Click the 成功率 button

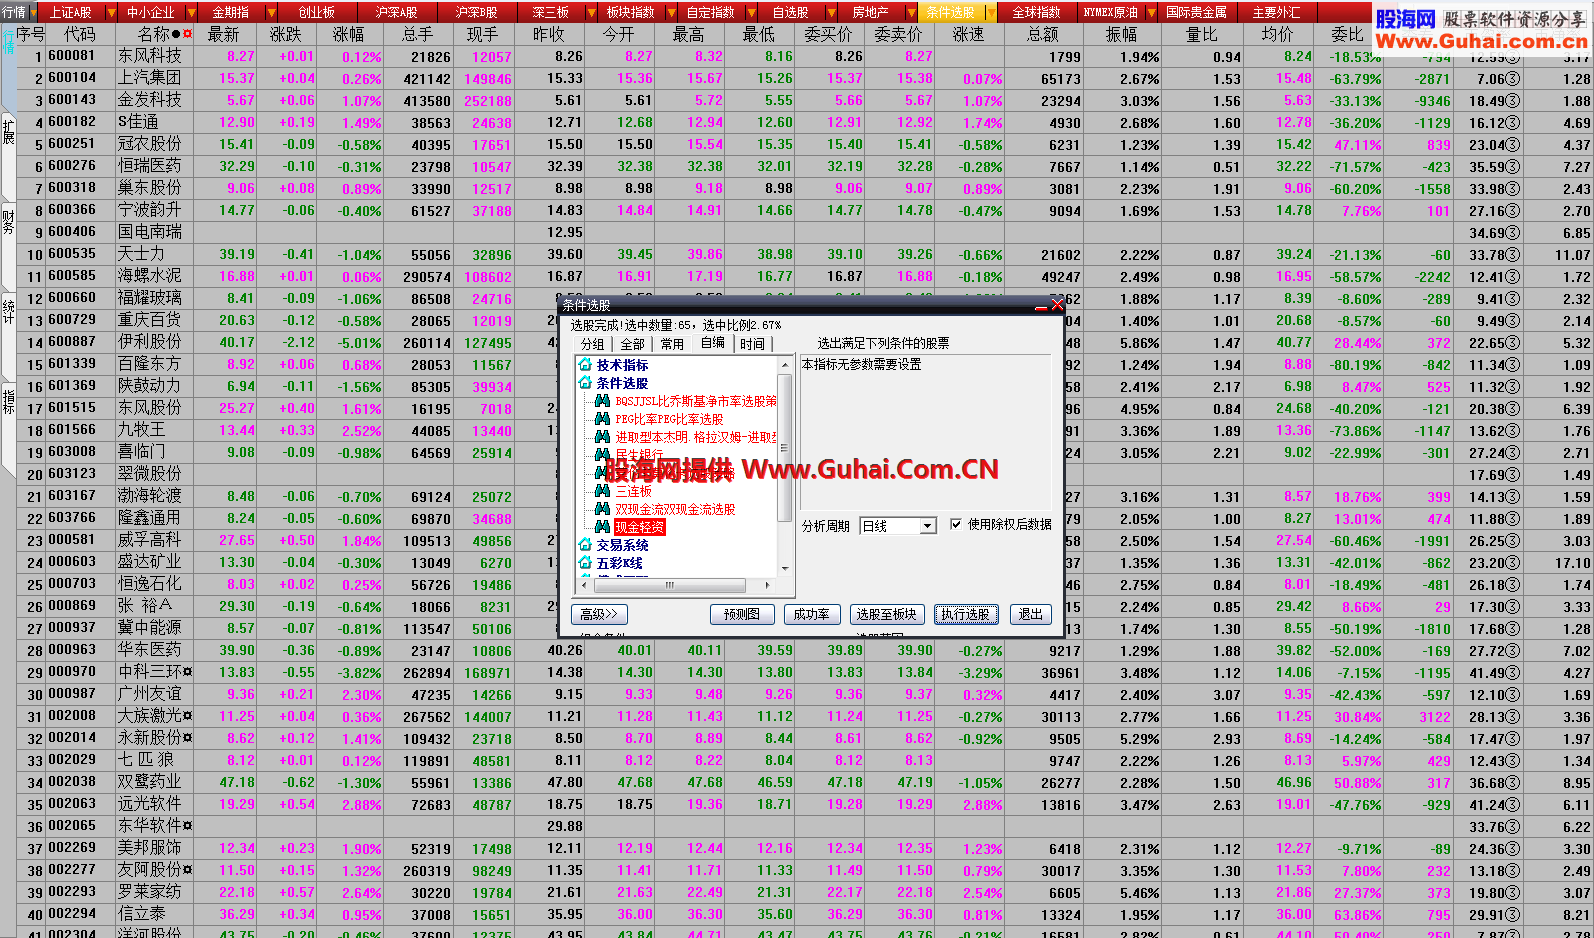811,614
